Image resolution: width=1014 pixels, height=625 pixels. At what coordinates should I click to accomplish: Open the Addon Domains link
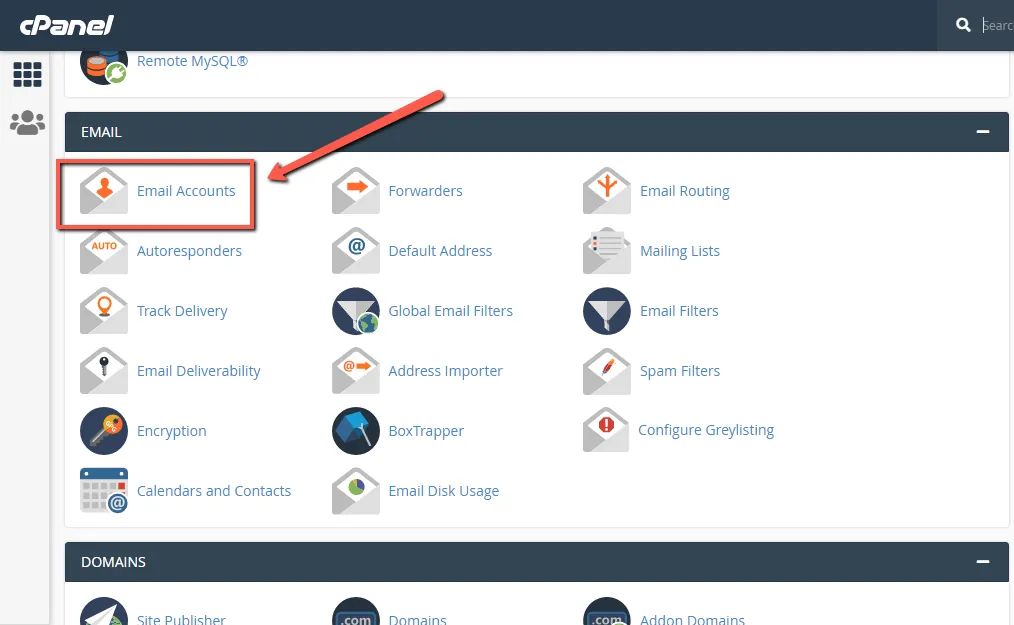(x=692, y=619)
